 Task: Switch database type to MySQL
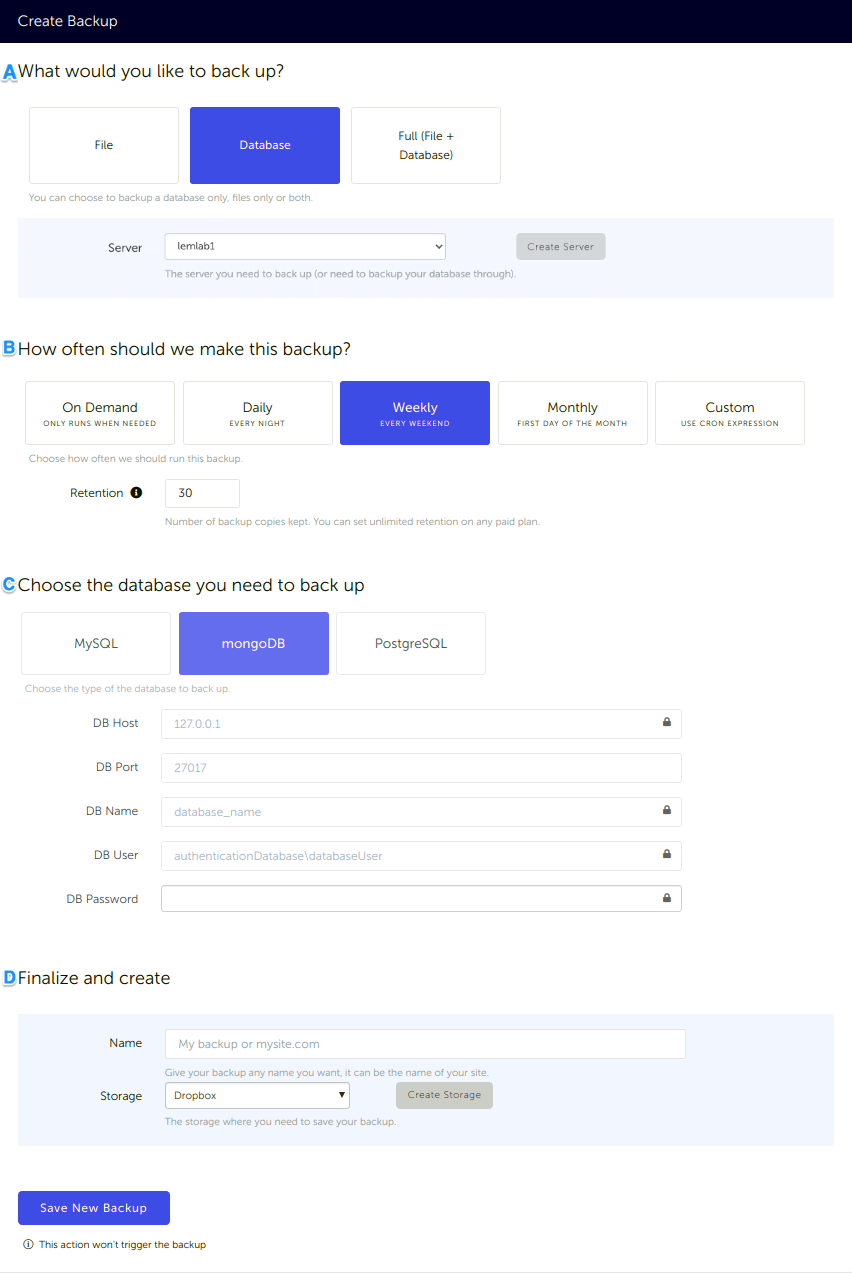pyautogui.click(x=96, y=643)
